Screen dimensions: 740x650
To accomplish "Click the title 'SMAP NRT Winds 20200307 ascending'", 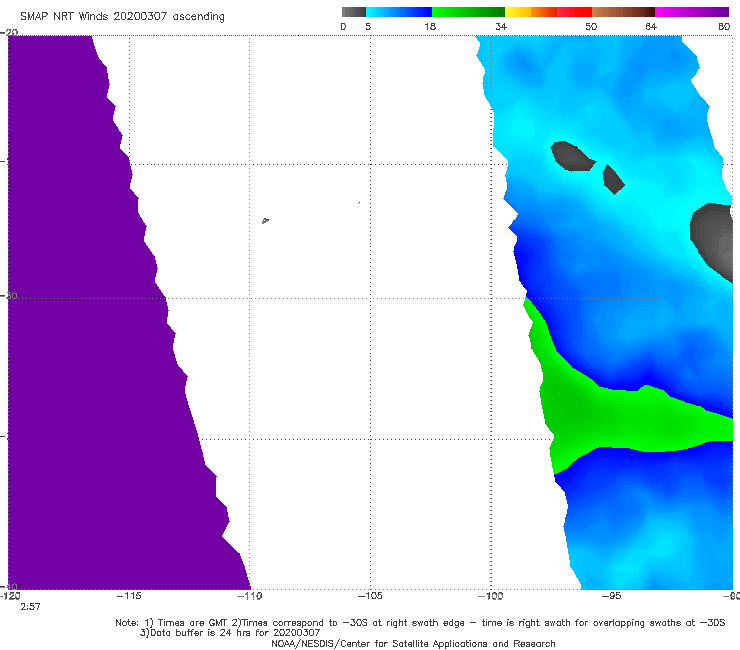I will pos(122,16).
